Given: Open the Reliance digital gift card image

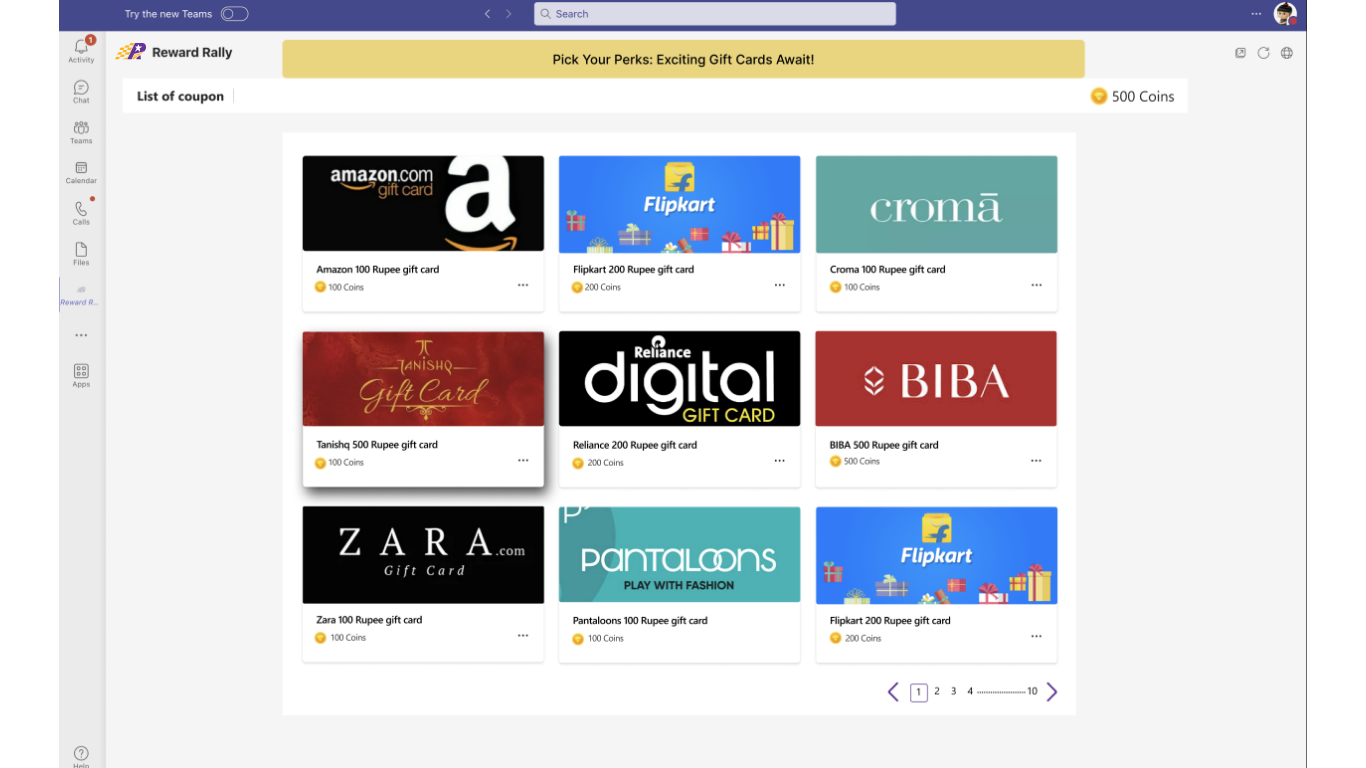Looking at the screenshot, I should pos(679,379).
